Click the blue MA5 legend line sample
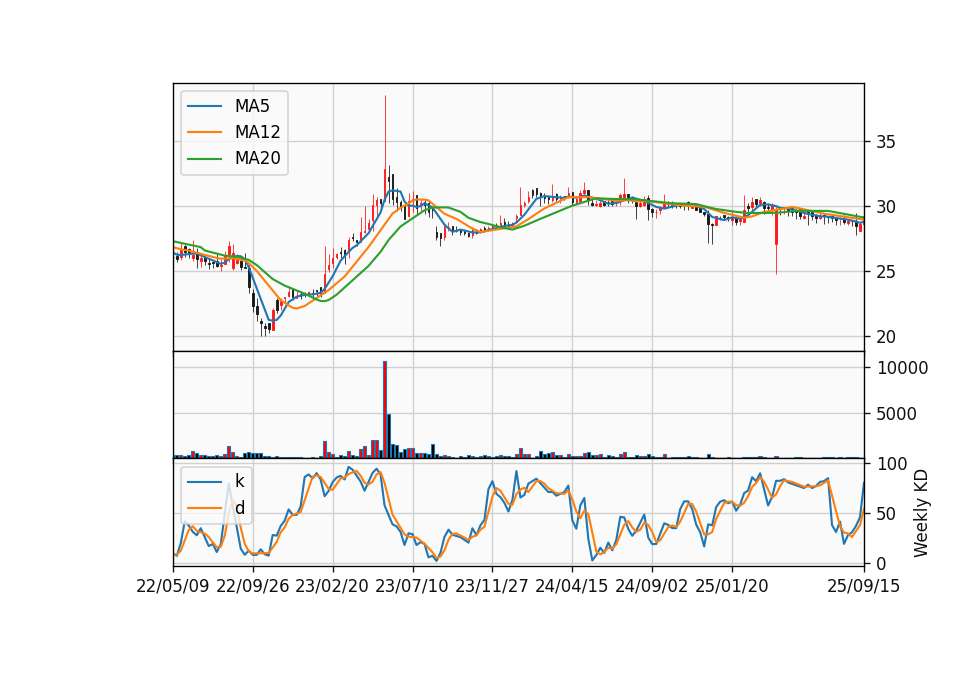 tap(204, 106)
